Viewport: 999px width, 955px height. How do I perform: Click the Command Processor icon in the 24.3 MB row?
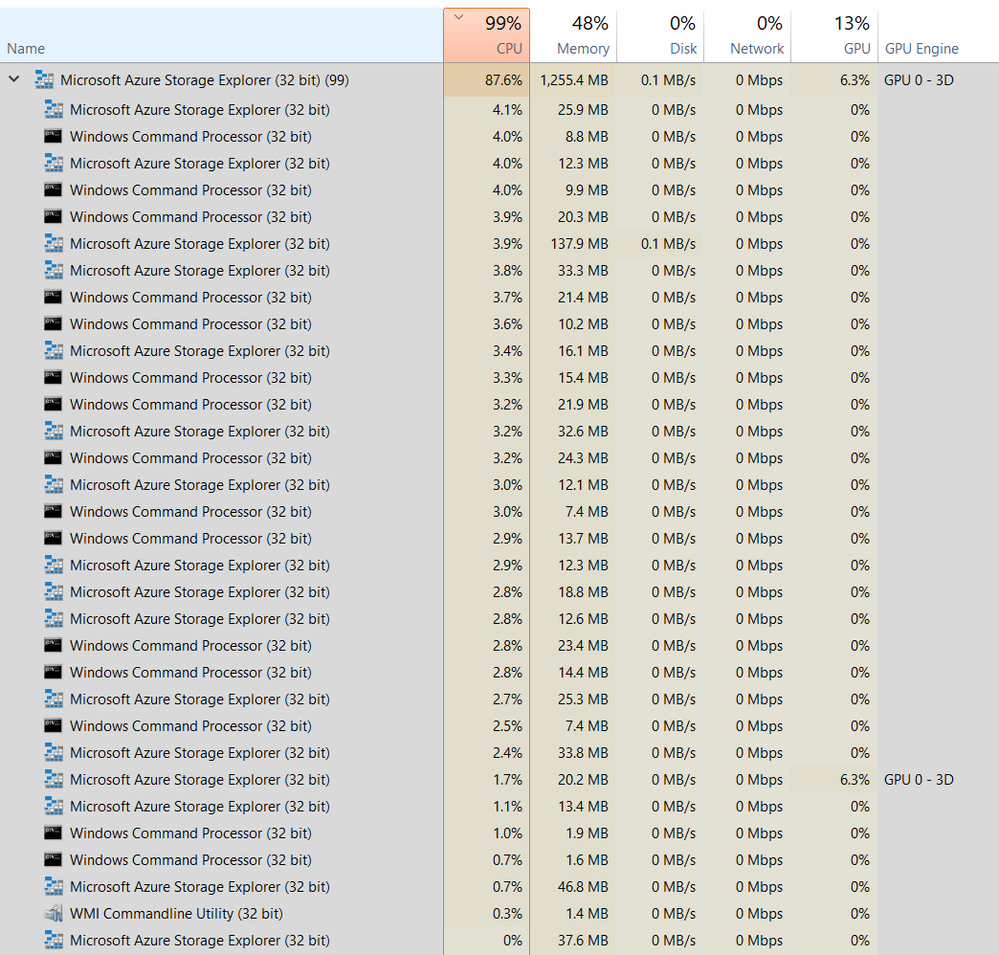click(x=53, y=457)
